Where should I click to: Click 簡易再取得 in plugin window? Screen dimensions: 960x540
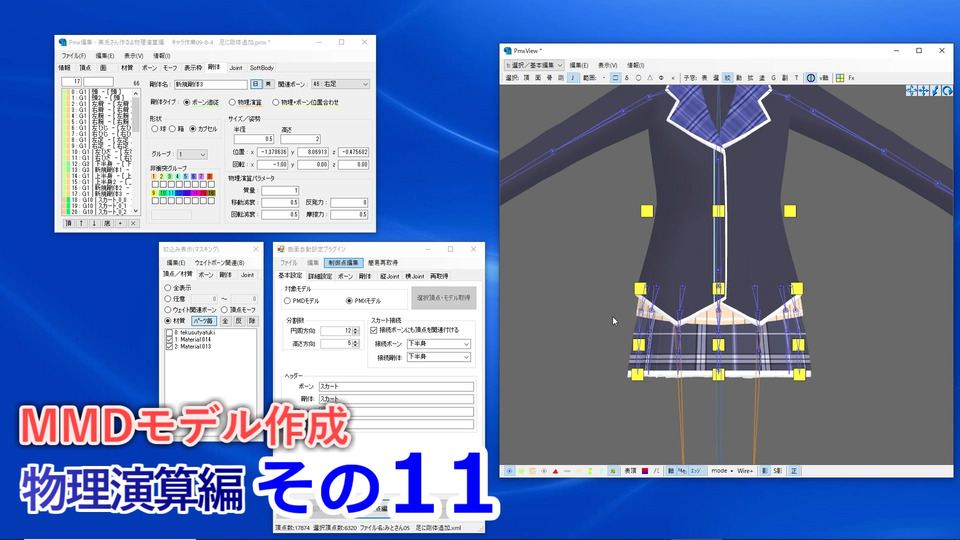click(383, 263)
